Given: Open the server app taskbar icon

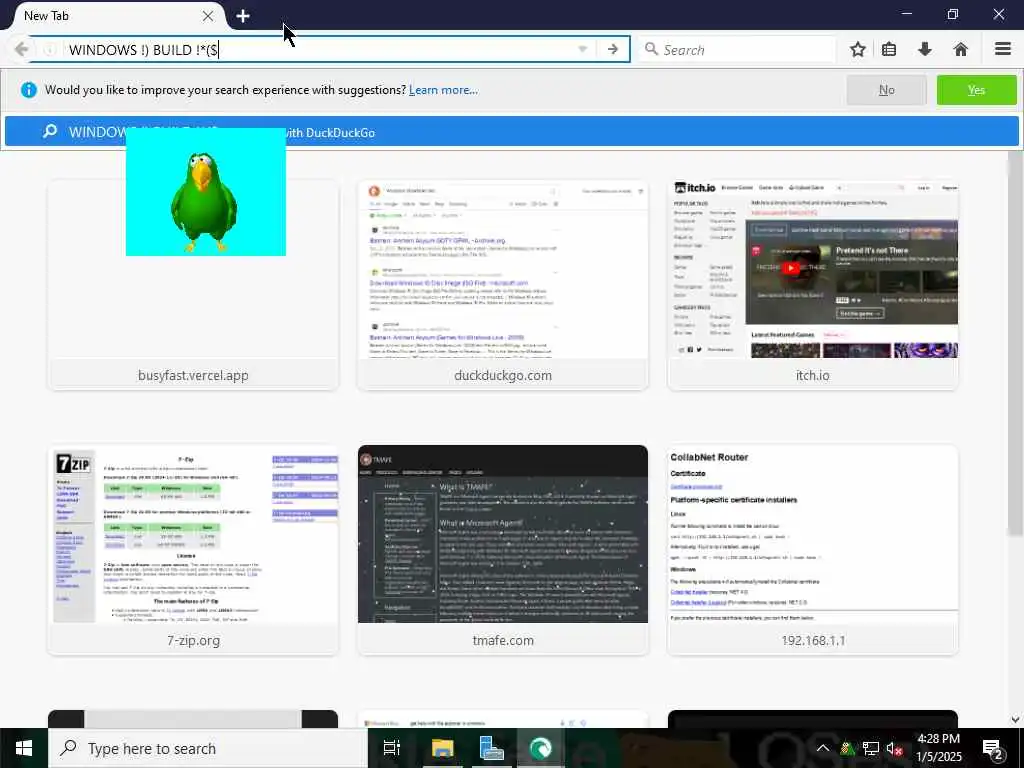Looking at the screenshot, I should 491,748.
